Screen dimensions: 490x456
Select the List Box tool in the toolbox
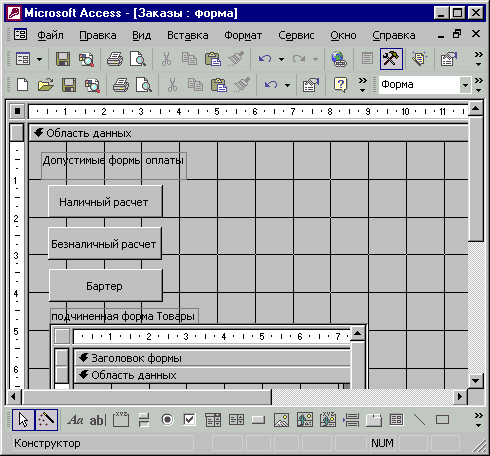pos(236,420)
